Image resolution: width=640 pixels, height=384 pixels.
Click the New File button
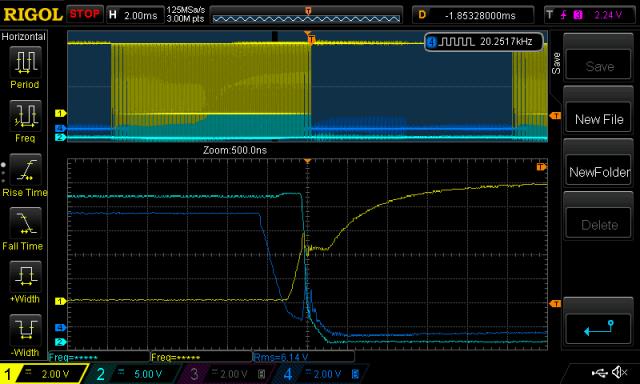pyautogui.click(x=598, y=119)
